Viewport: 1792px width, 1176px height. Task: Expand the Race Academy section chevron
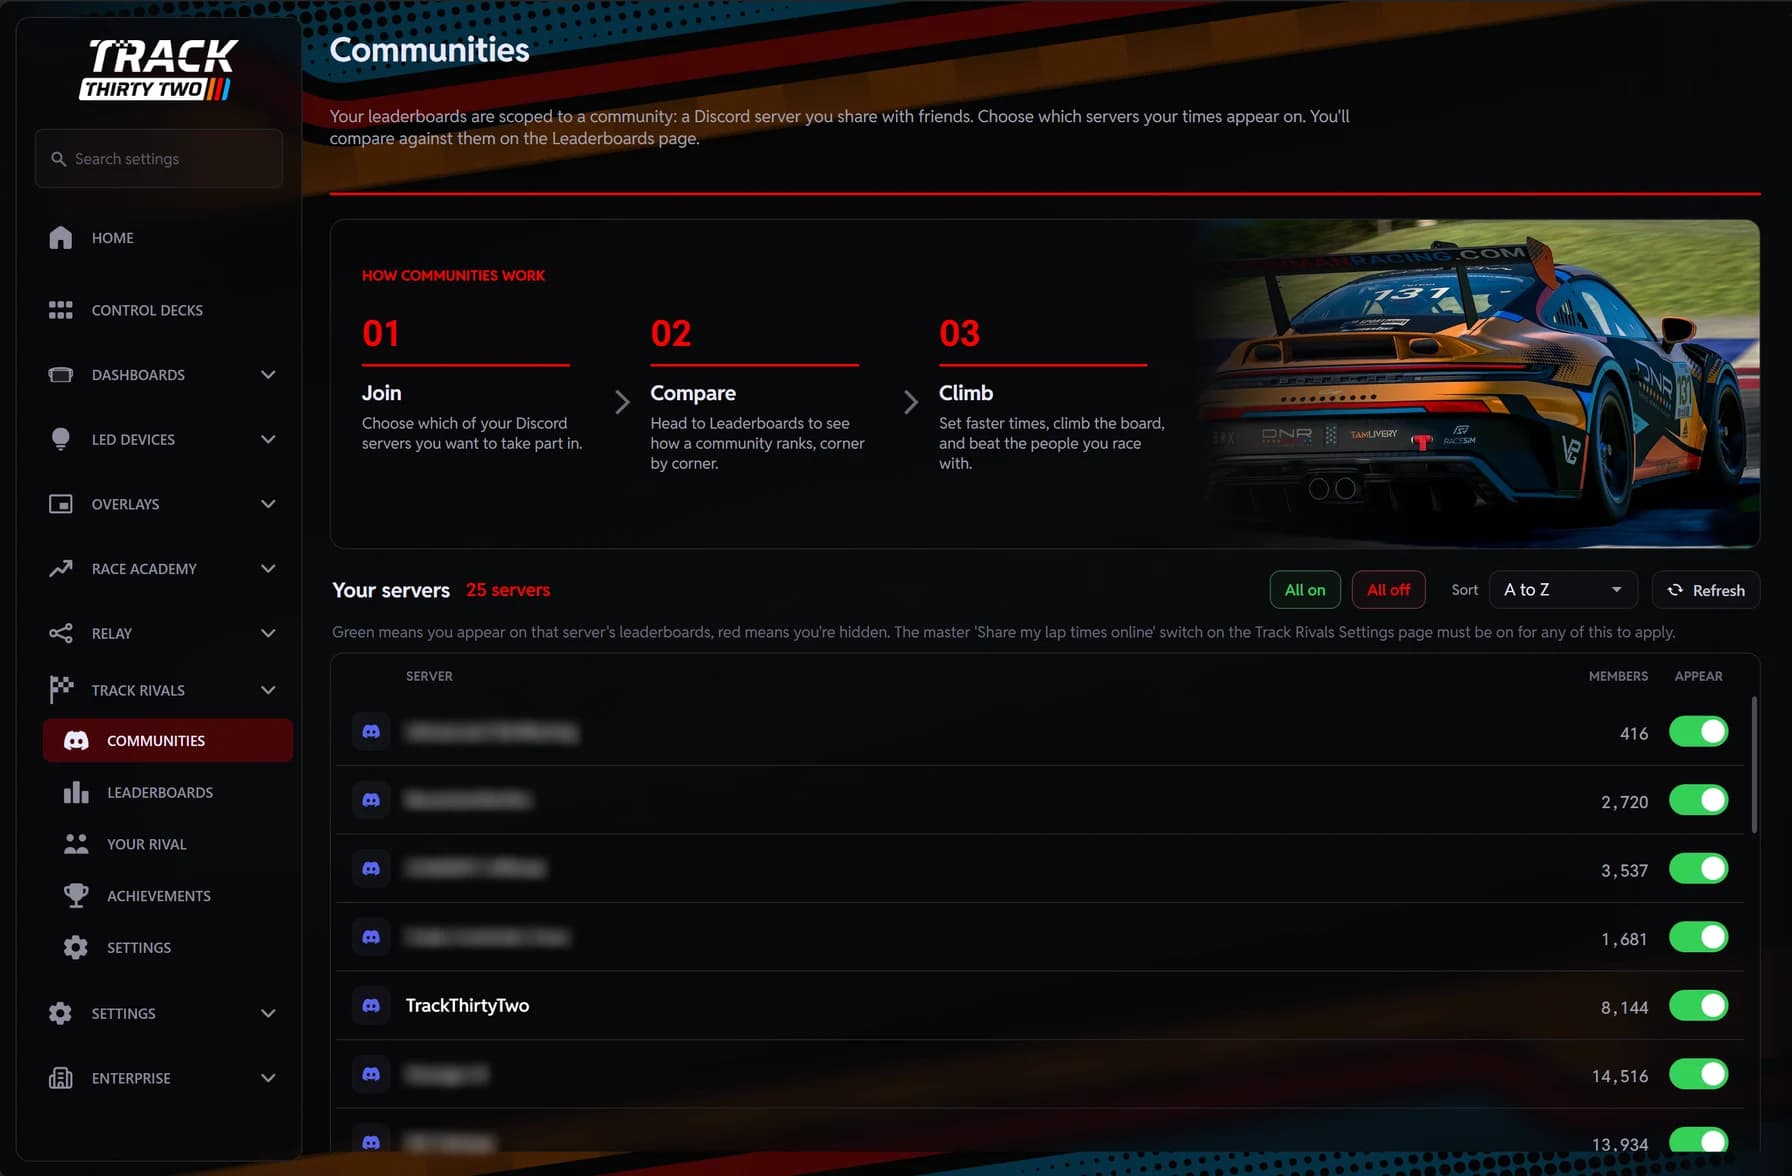pyautogui.click(x=268, y=568)
